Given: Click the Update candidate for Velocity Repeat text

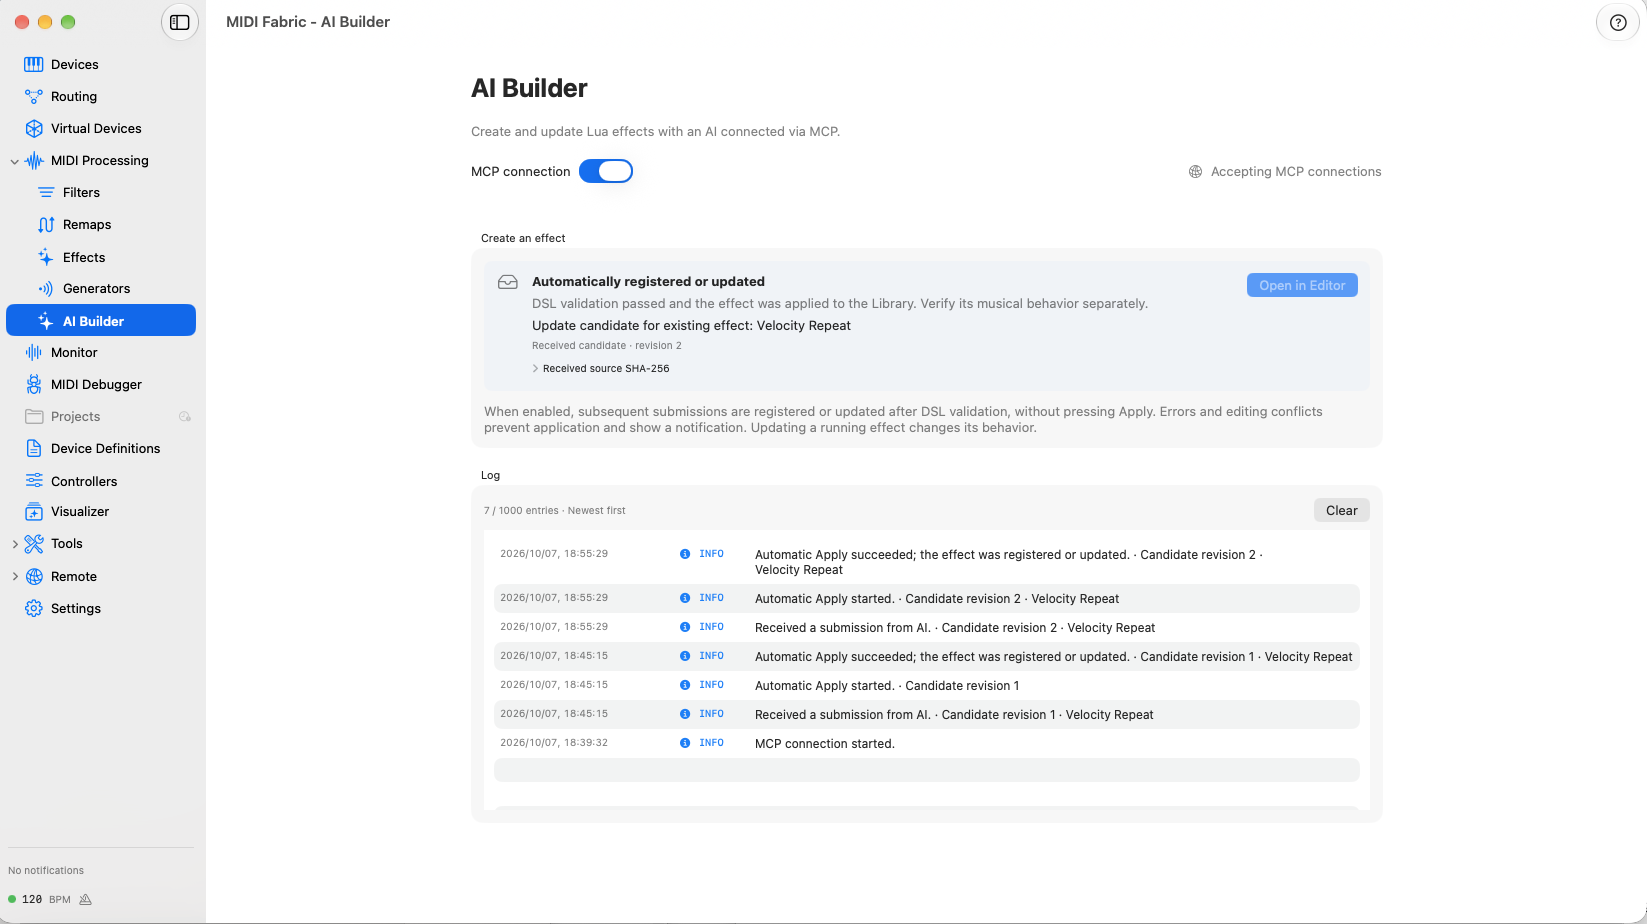Looking at the screenshot, I should click(x=691, y=325).
